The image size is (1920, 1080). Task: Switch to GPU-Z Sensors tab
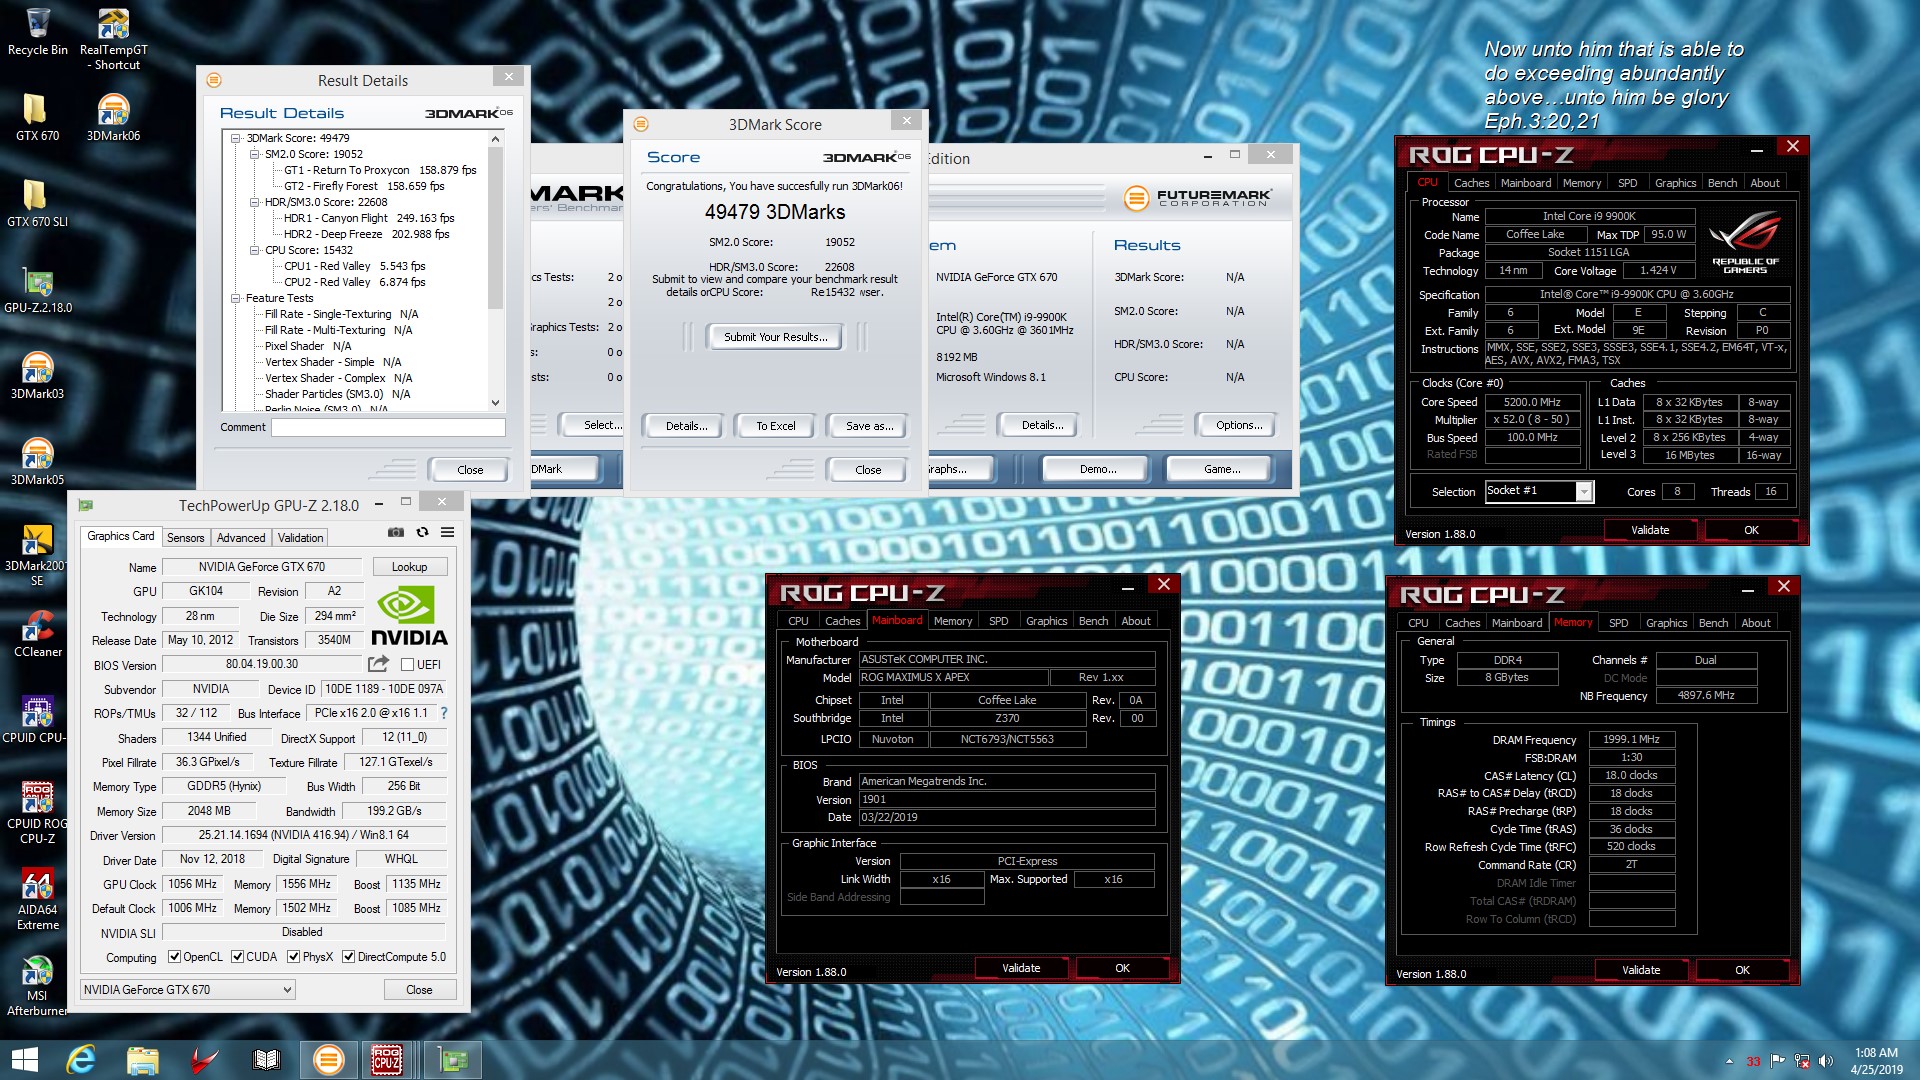[x=185, y=538]
